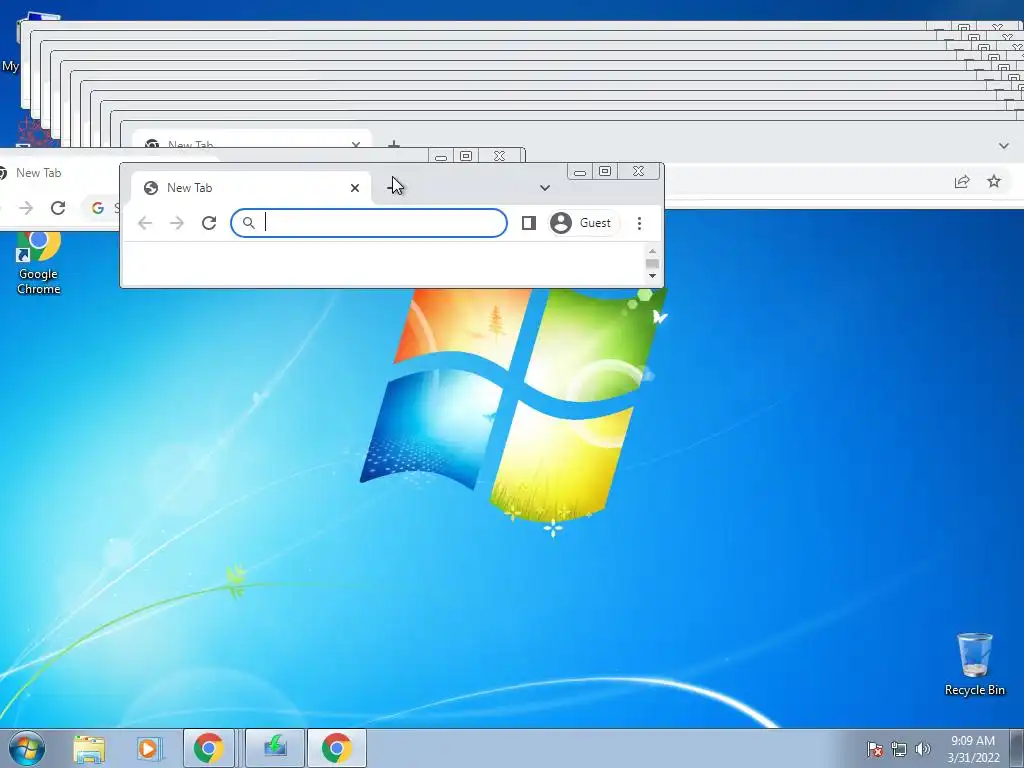Minimize the middle background Chrome window
This screenshot has height=768, width=1024.
[x=441, y=156]
